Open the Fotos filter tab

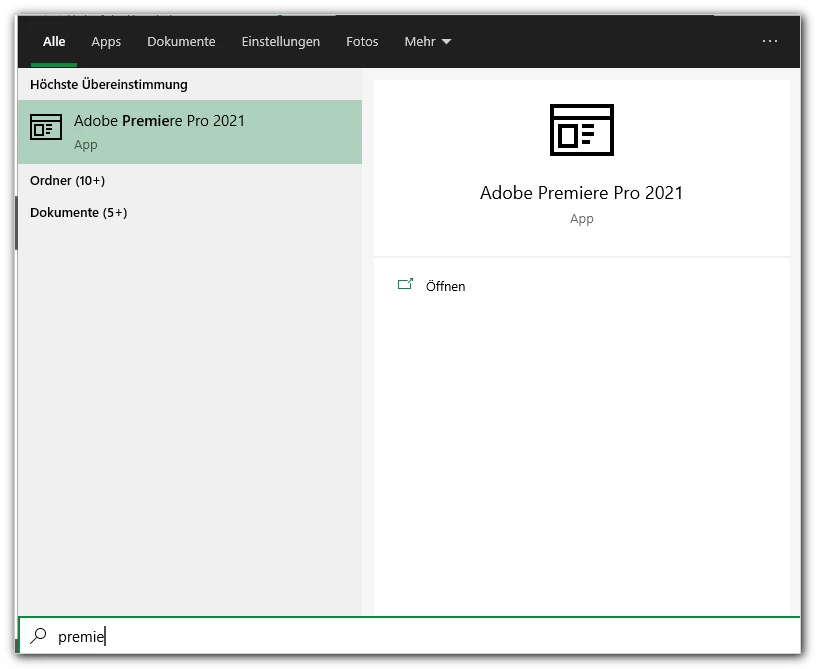tap(362, 42)
